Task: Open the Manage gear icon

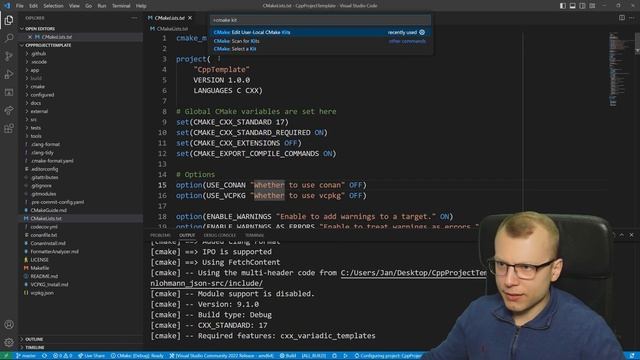Action: pyautogui.click(x=9, y=342)
